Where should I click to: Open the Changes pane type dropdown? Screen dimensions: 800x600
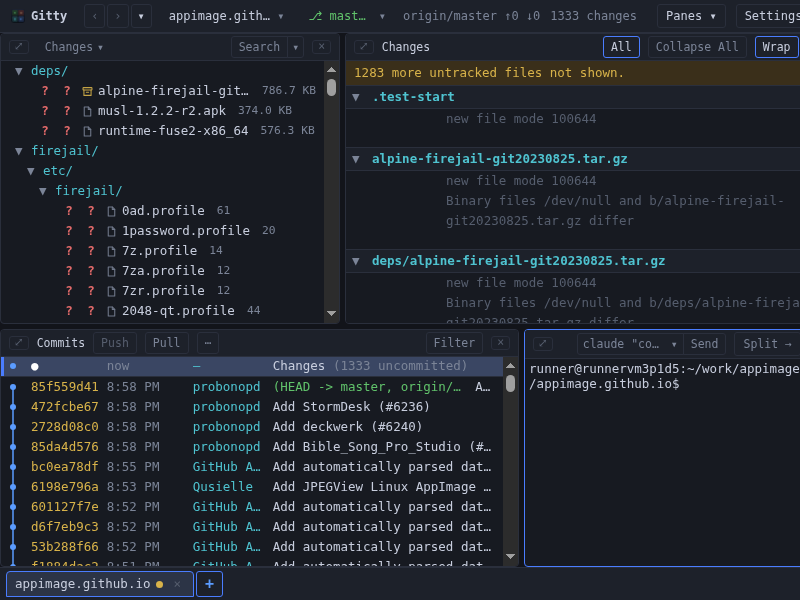pos(73,47)
